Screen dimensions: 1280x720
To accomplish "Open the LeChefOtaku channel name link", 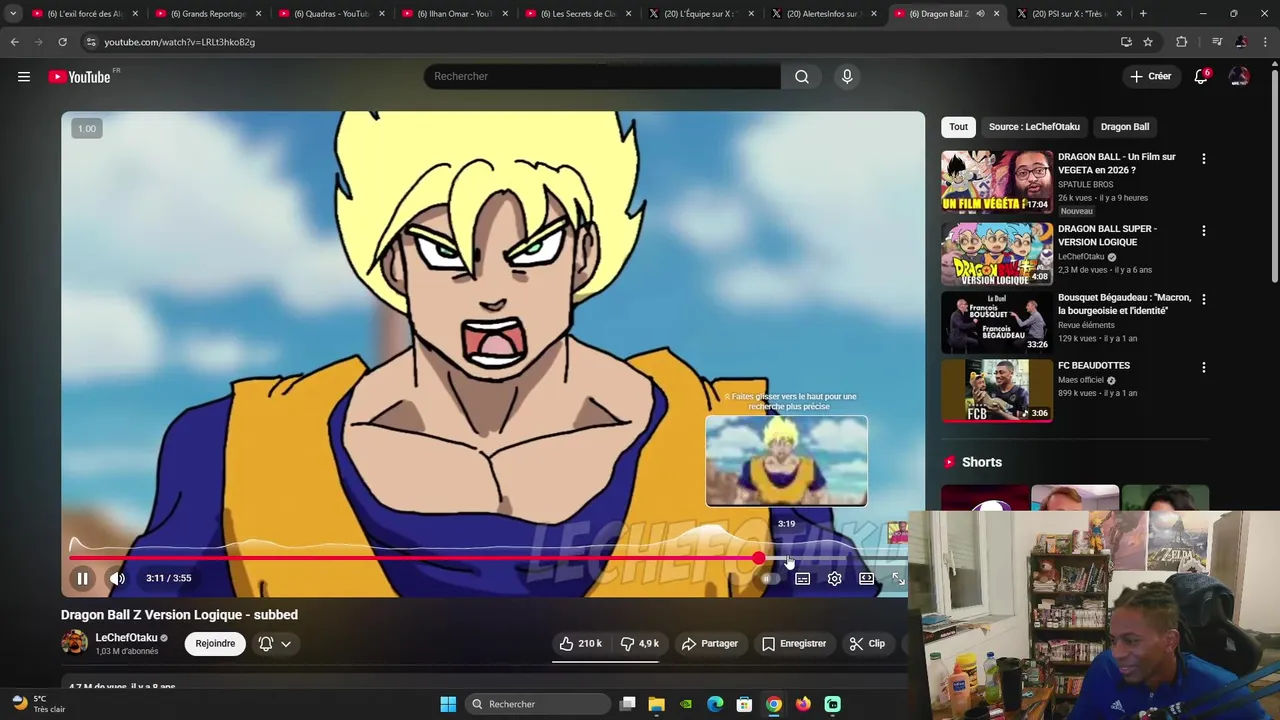I will [126, 638].
